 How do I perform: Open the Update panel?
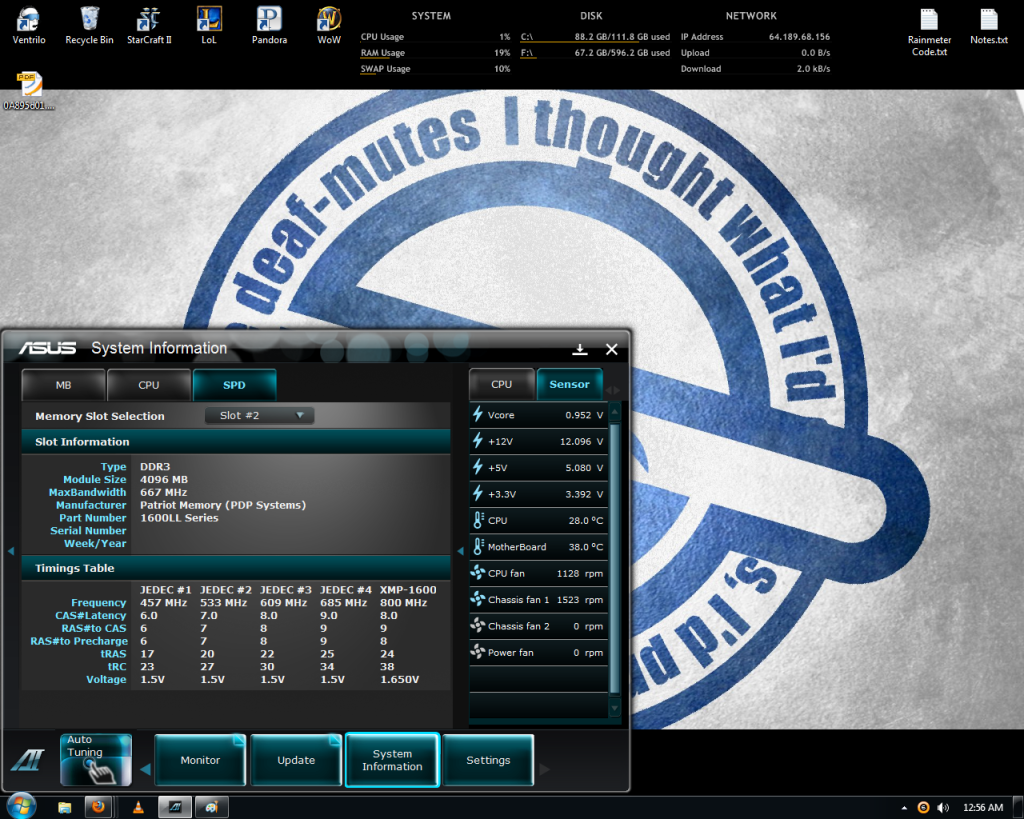296,760
